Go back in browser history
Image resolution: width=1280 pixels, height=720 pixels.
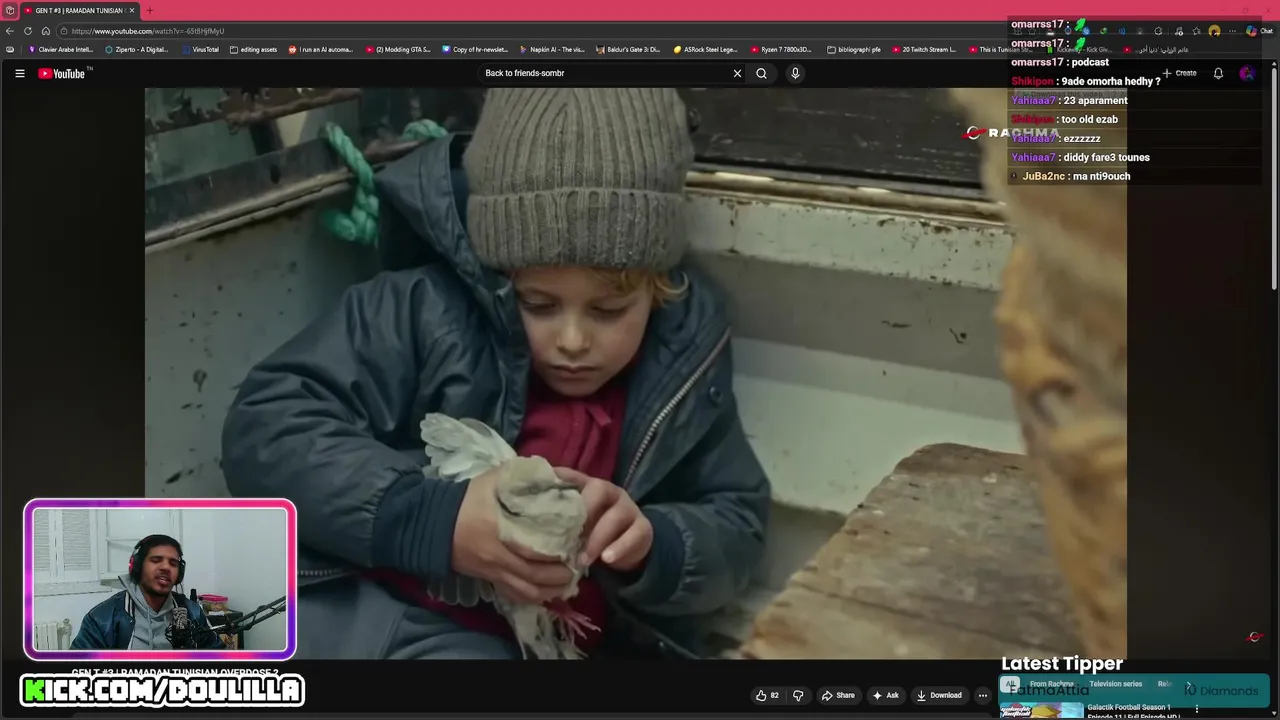pos(10,31)
